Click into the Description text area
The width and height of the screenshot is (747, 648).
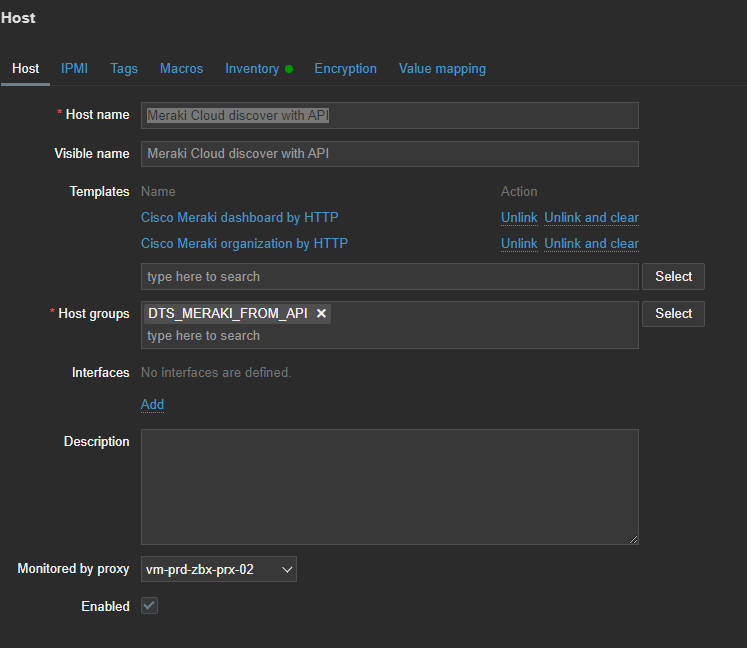(389, 487)
